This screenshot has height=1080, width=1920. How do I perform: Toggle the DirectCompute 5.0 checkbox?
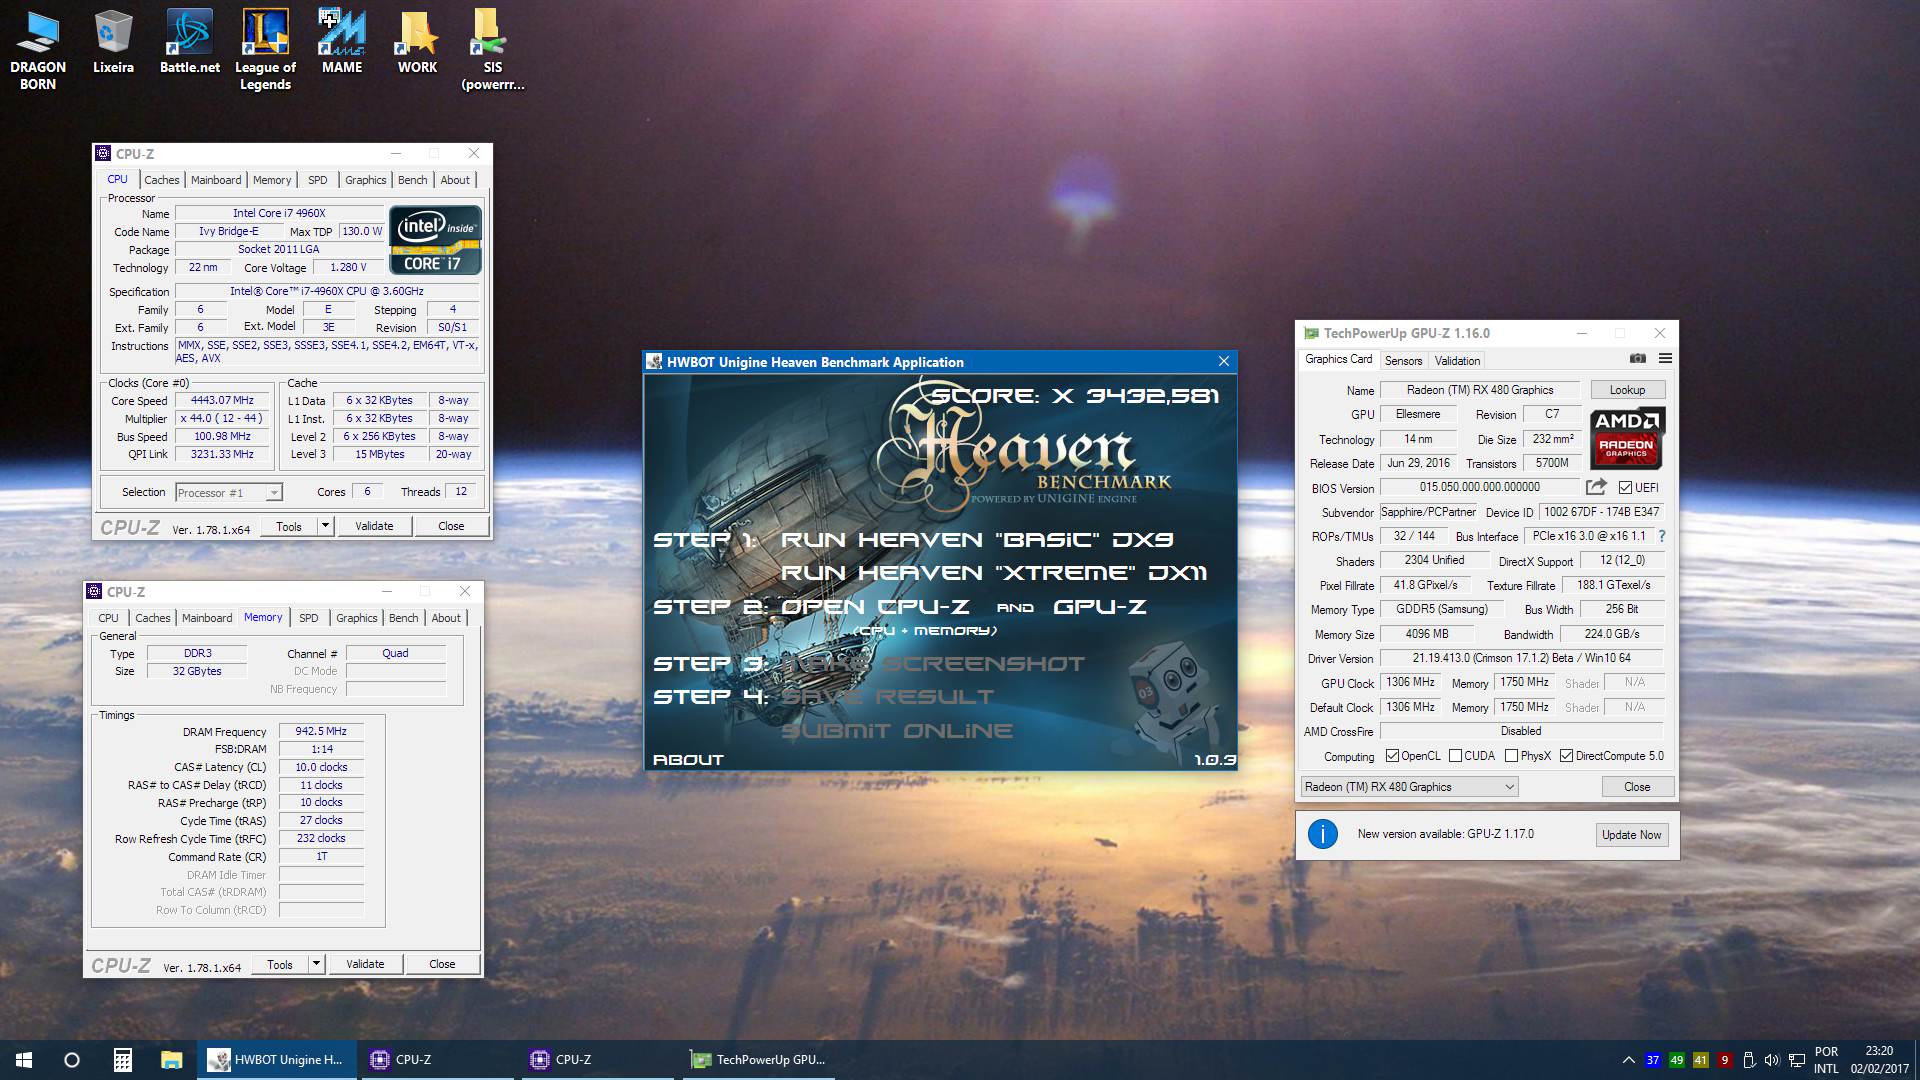point(1566,756)
